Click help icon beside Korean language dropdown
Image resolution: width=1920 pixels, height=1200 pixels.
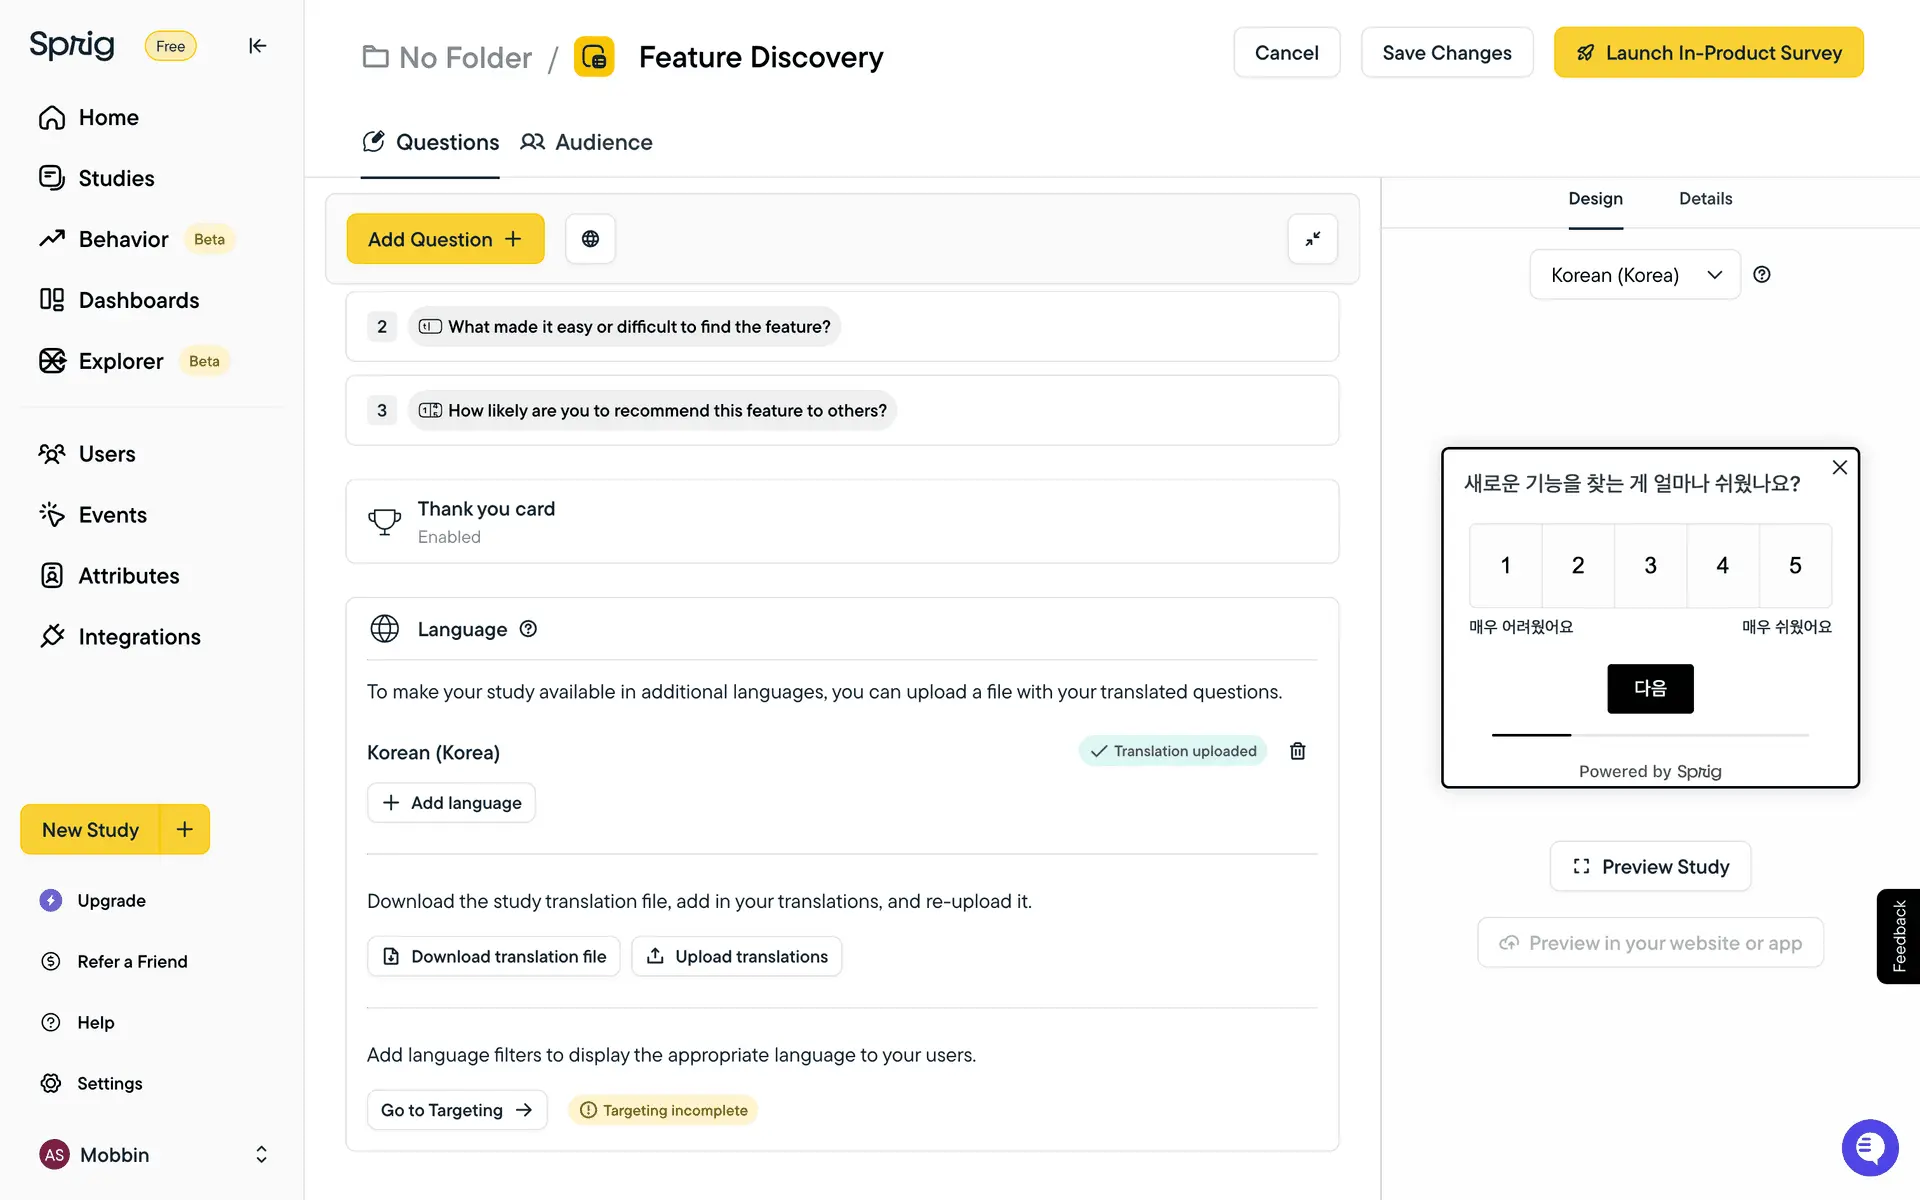click(1762, 275)
